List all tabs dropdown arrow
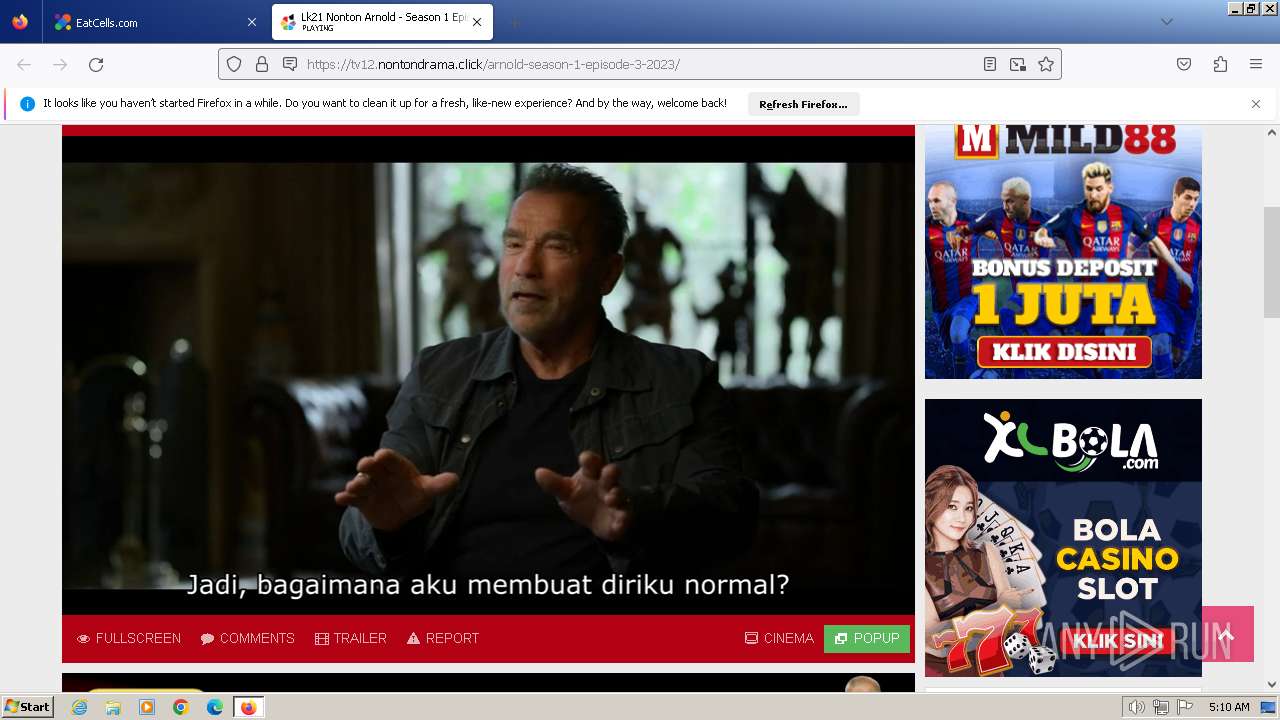Image resolution: width=1280 pixels, height=720 pixels. 1166,22
